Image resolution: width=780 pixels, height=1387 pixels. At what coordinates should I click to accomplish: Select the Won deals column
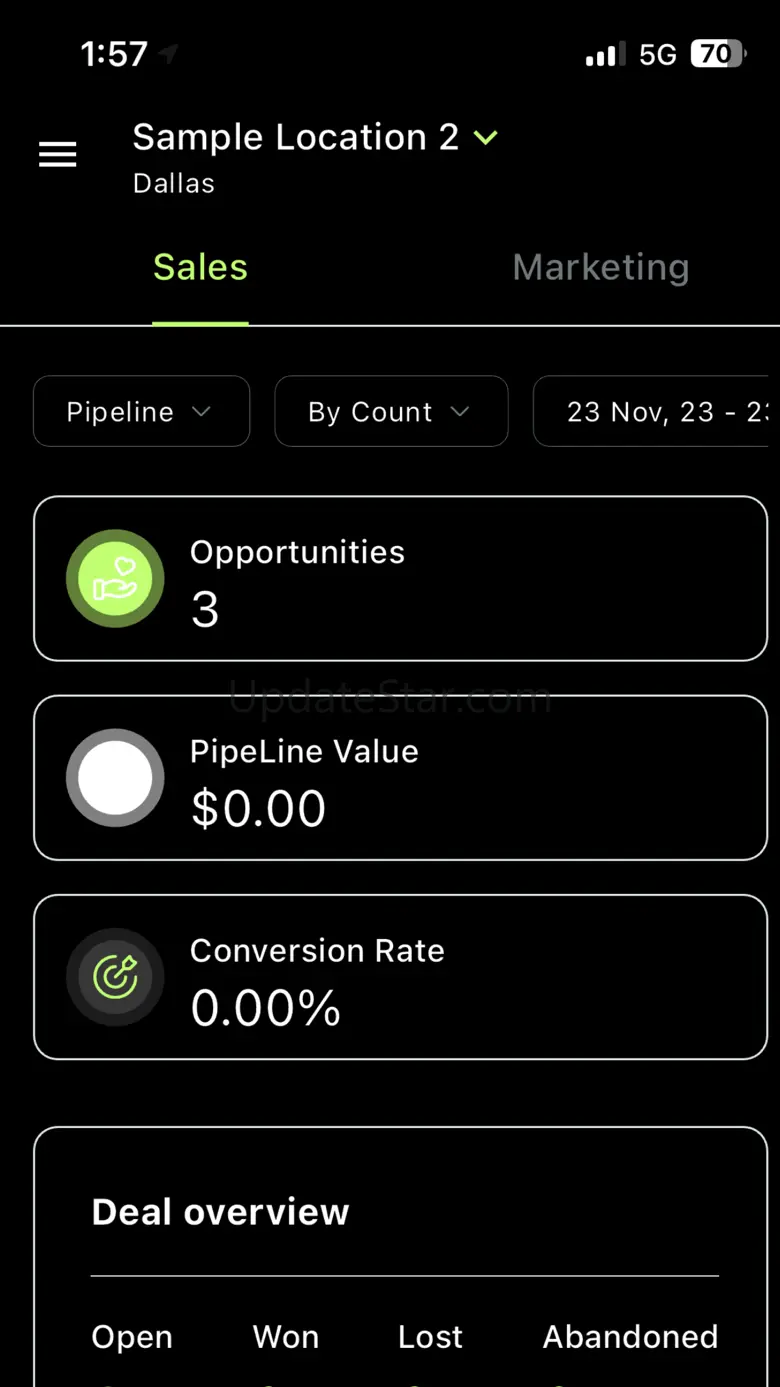click(x=286, y=1337)
